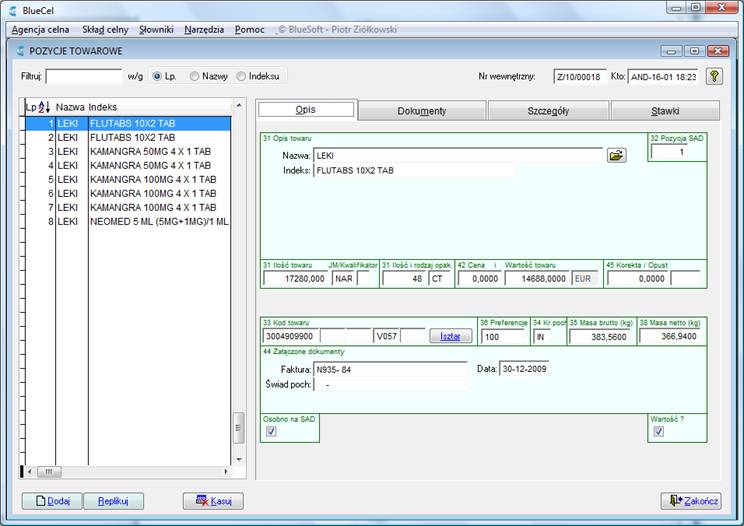The height and width of the screenshot is (526, 744).
Task: Click the Nazwa column header
Action: pos(70,107)
